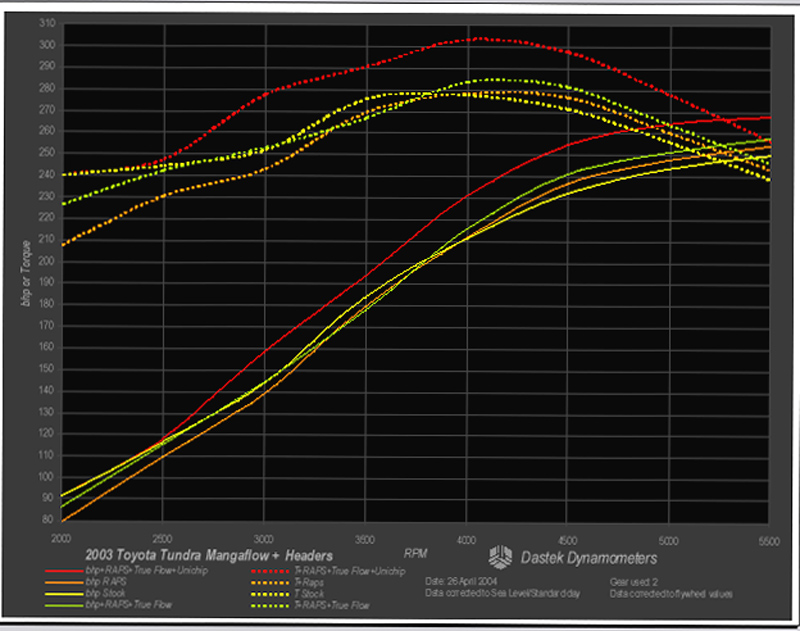This screenshot has width=800, height=631.
Task: Click the 4500 RPM axis tick label
Action: click(567, 541)
